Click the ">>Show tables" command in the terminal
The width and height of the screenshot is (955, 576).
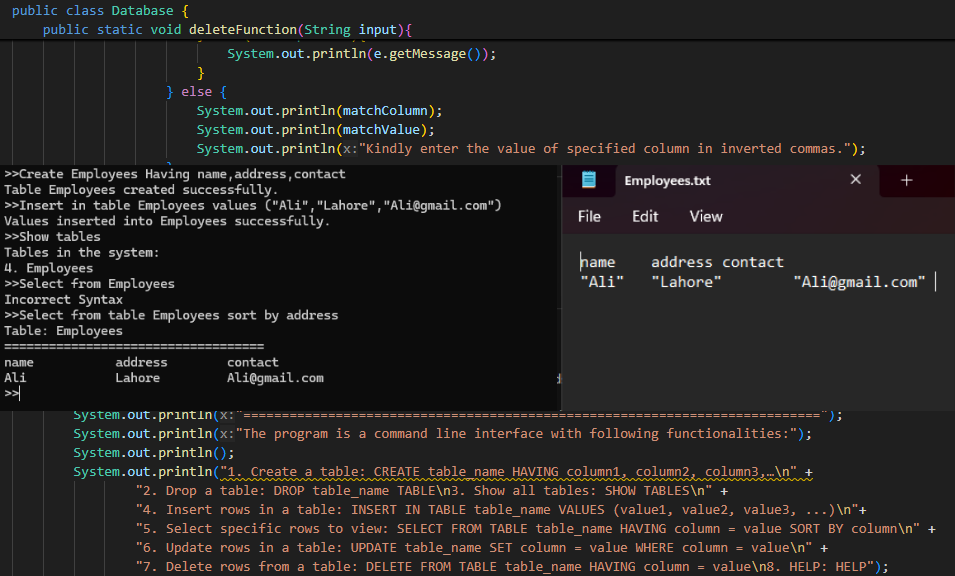pyautogui.click(x=52, y=237)
